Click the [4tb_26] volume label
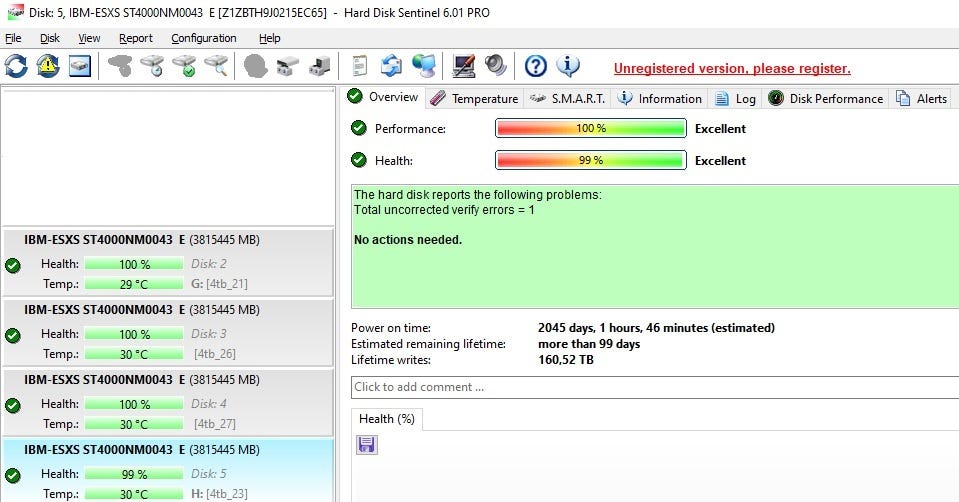The height and width of the screenshot is (502, 959). (215, 353)
